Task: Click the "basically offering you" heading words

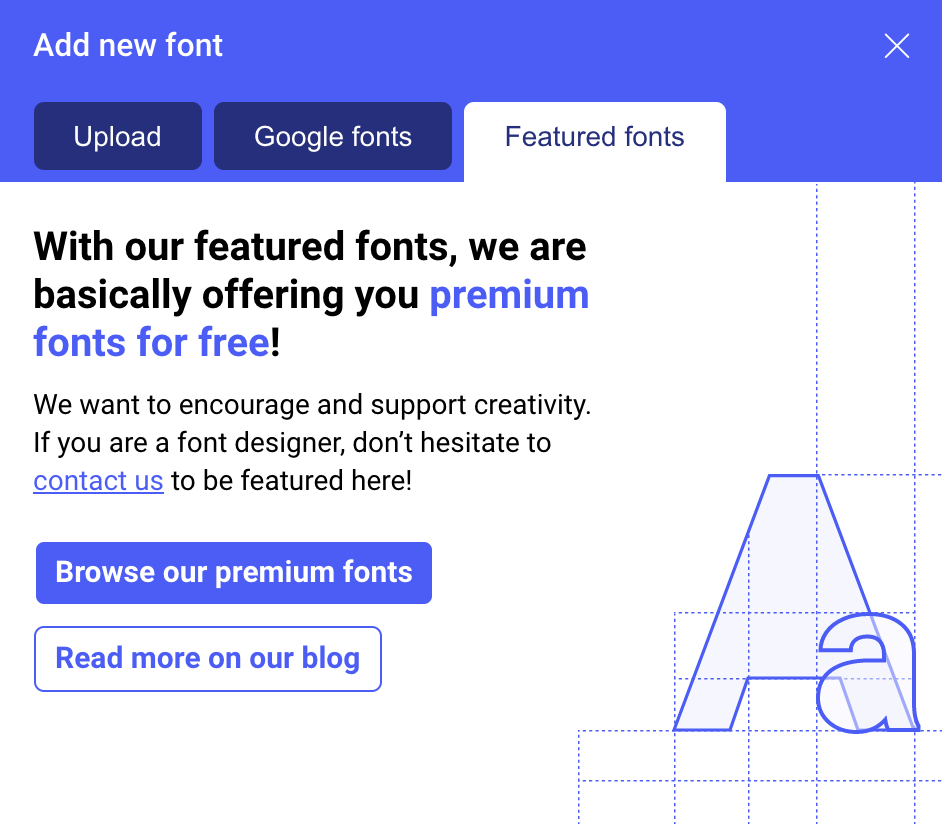Action: click(x=226, y=295)
